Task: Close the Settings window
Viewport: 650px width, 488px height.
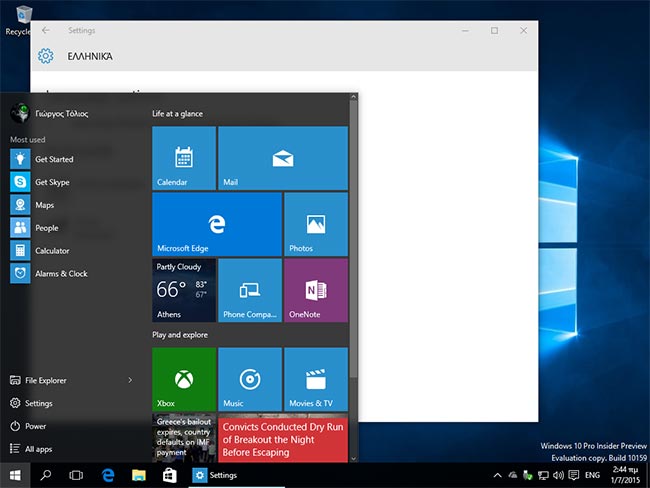Action: pos(524,30)
